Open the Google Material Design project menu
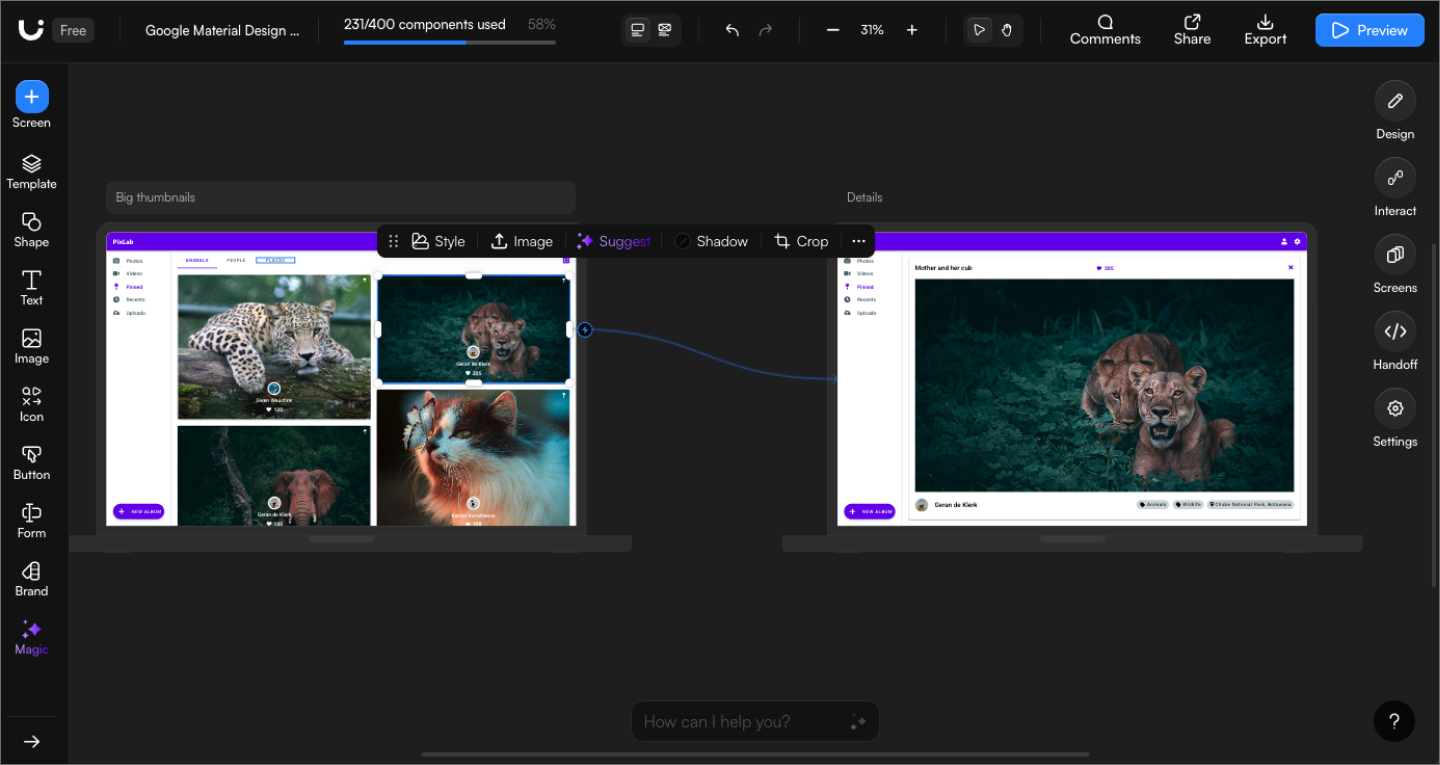Screen dimensions: 1440x765 [x=222, y=30]
